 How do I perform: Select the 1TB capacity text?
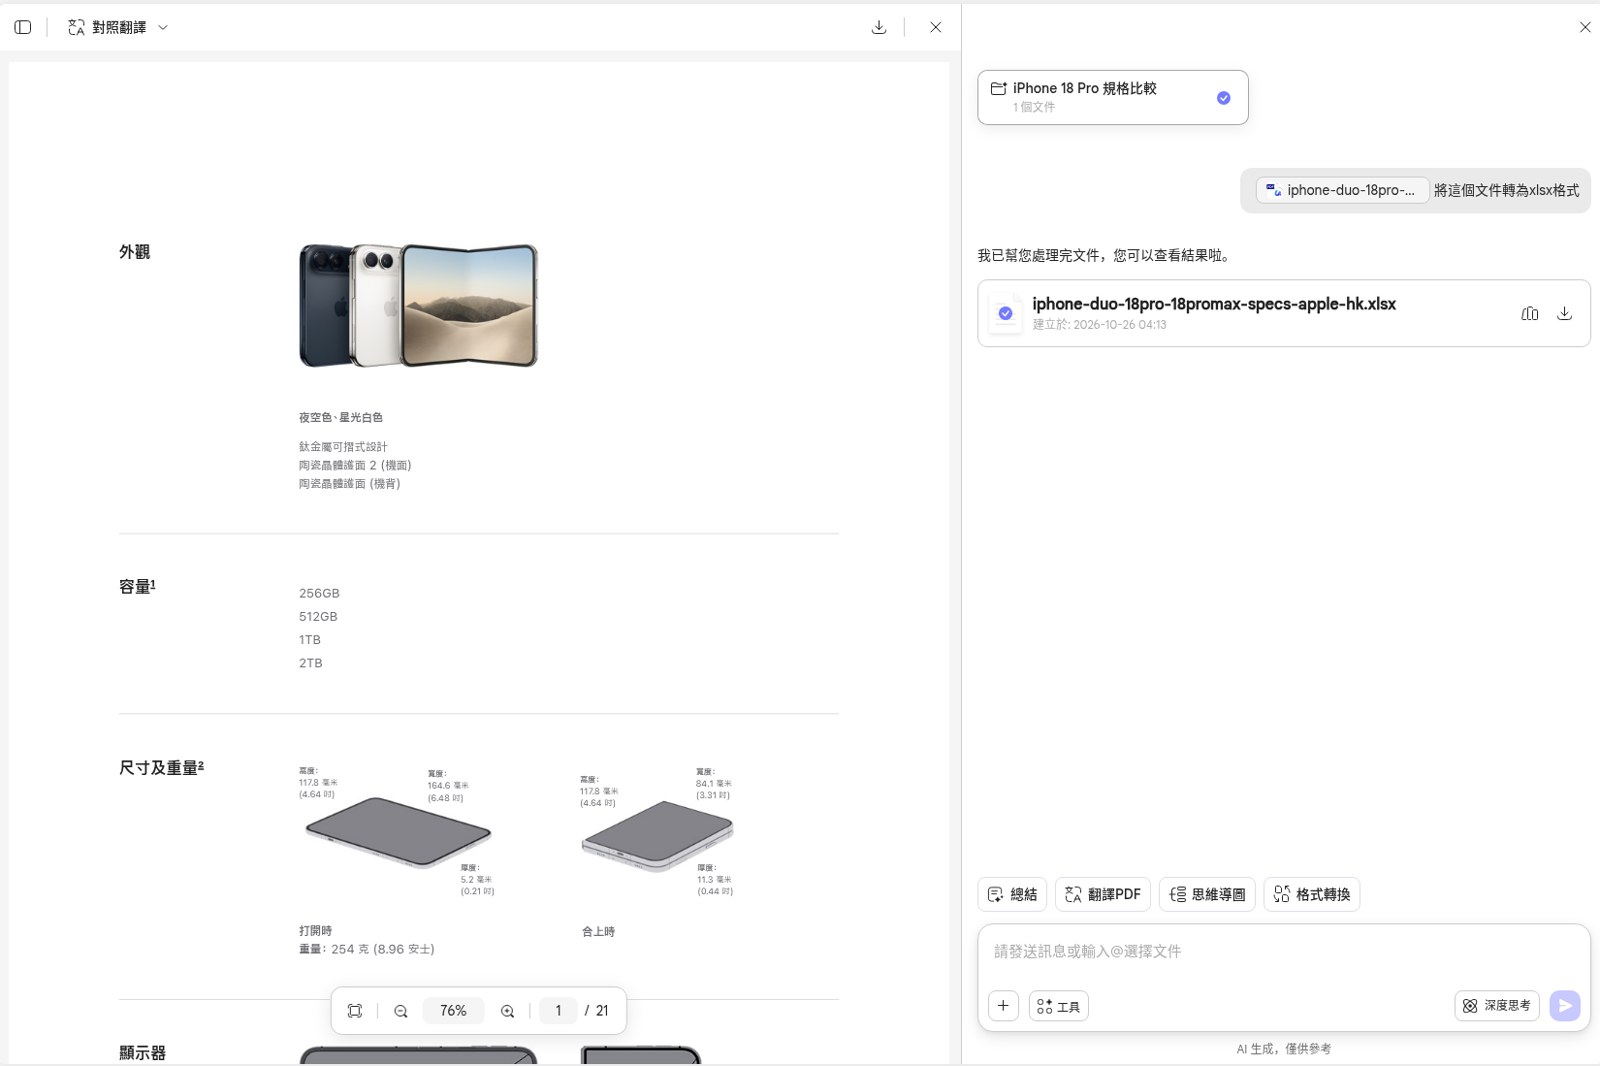pos(310,640)
